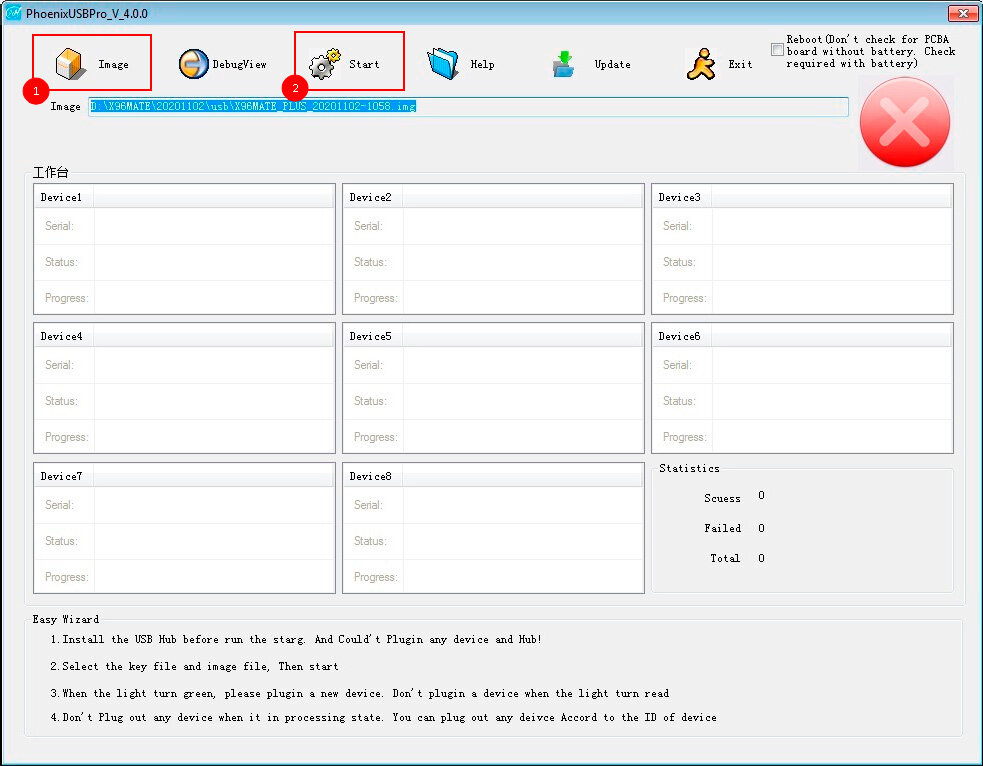Click Easy Wizard step 4 "Don't Plug out" text

384,717
